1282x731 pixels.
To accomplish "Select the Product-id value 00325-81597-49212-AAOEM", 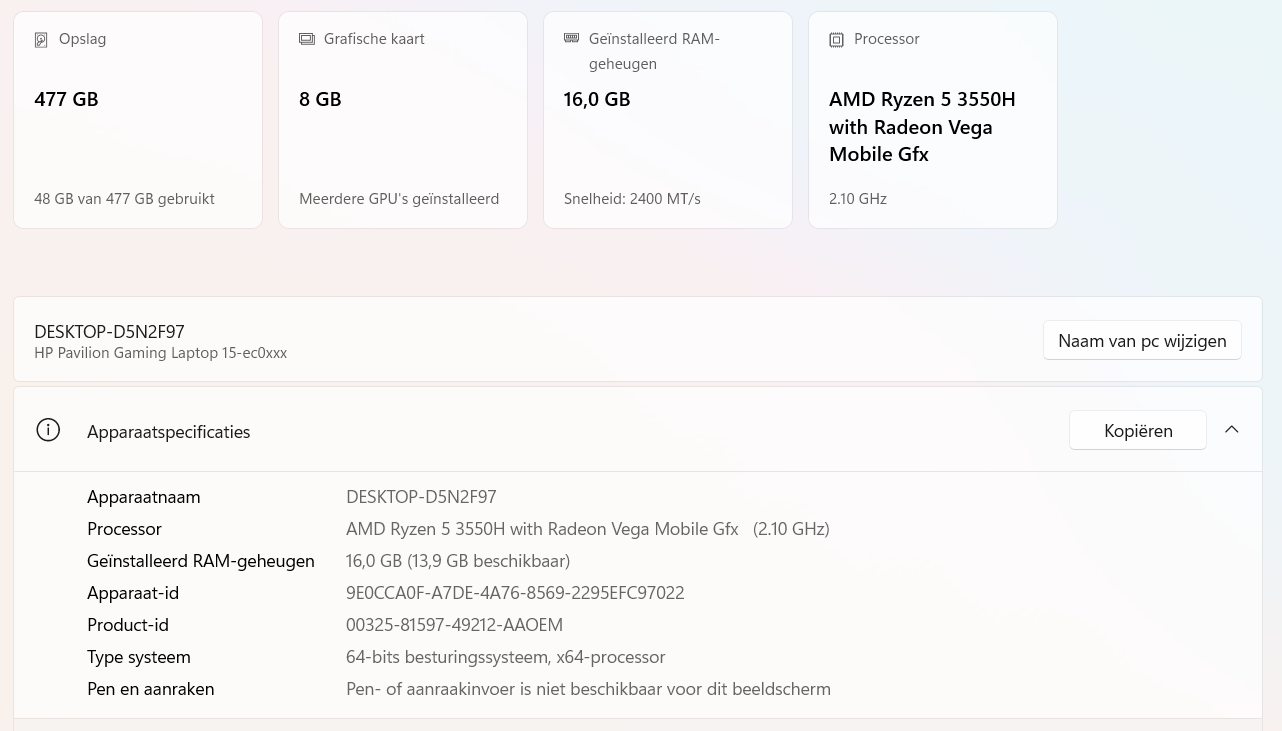I will click(454, 625).
